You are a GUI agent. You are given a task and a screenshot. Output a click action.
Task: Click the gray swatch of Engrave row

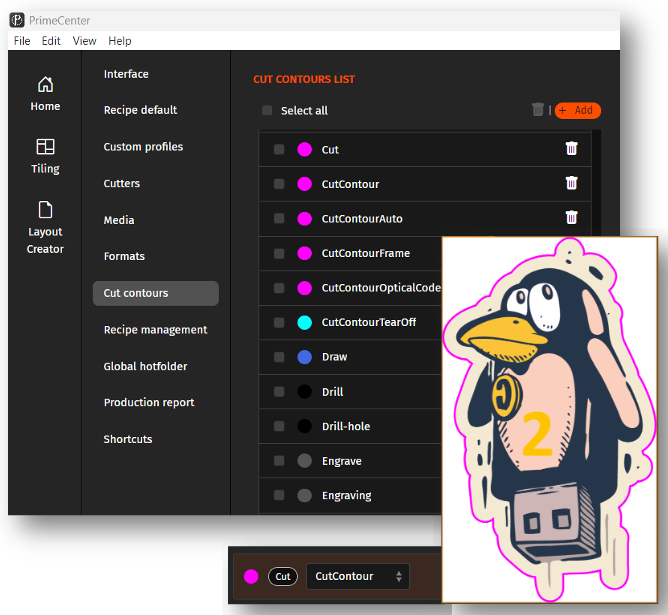pos(305,460)
